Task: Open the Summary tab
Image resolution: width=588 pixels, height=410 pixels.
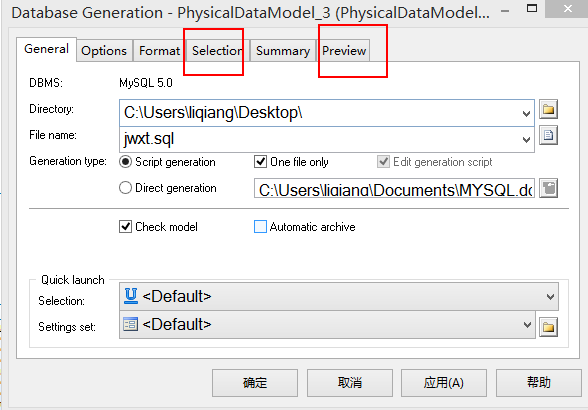Action: pyautogui.click(x=283, y=51)
